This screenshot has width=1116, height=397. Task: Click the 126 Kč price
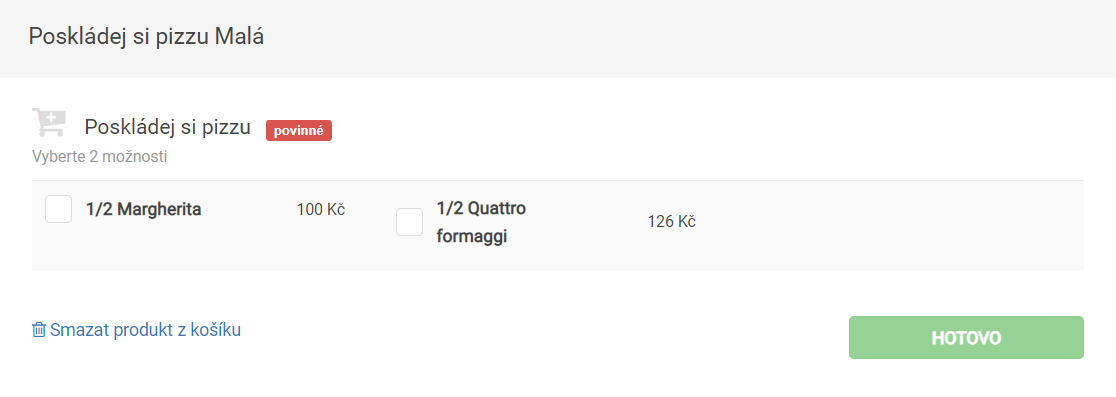pos(671,222)
